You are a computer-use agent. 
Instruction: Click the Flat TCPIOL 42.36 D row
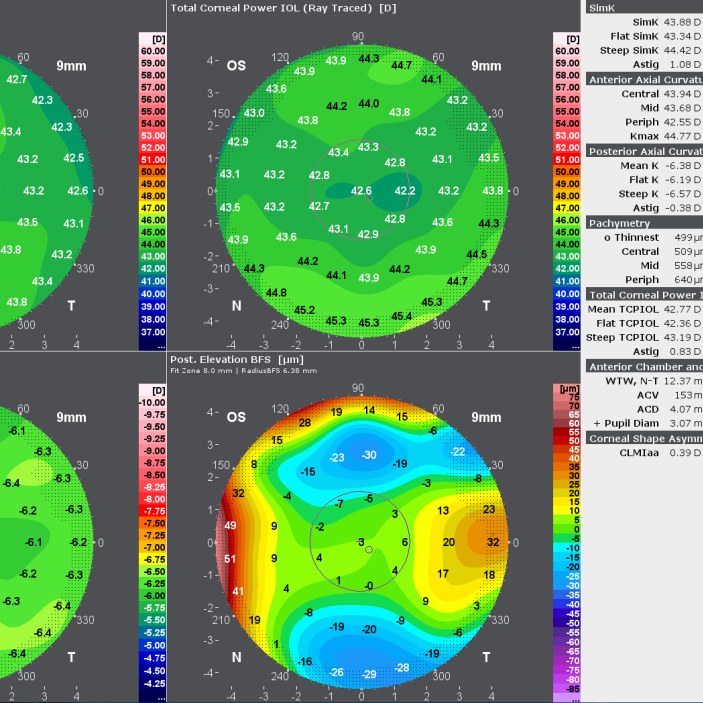point(648,323)
